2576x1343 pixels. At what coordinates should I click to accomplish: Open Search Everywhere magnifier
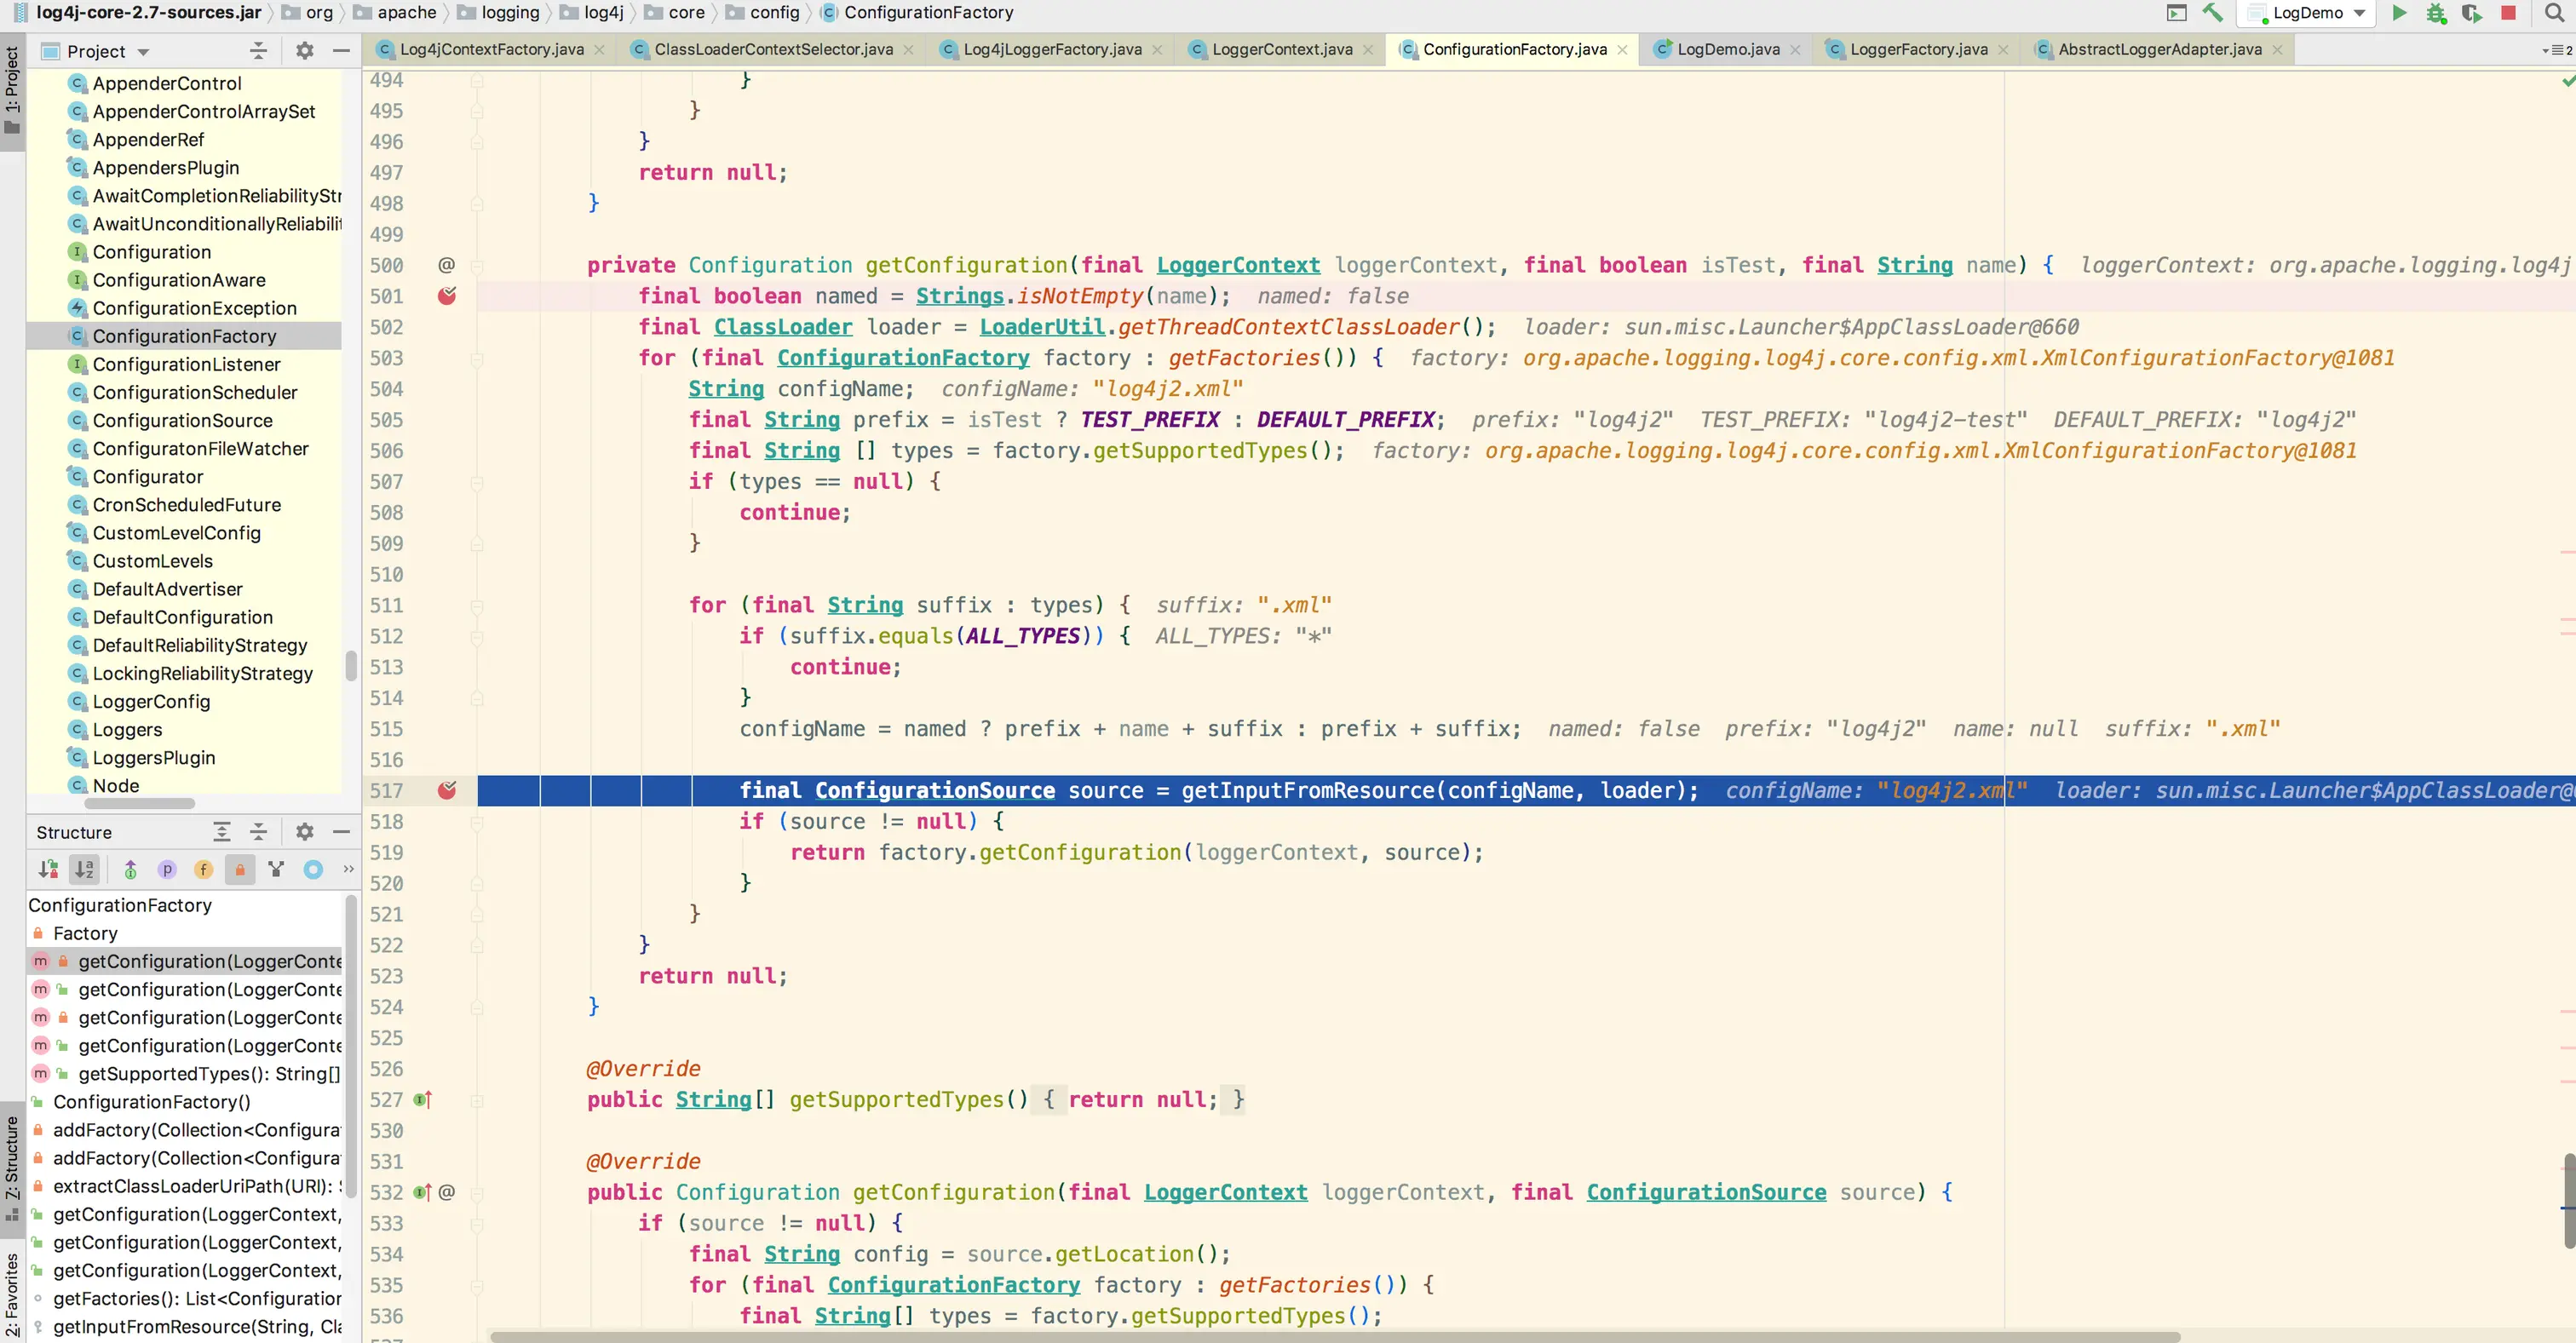pos(2553,13)
